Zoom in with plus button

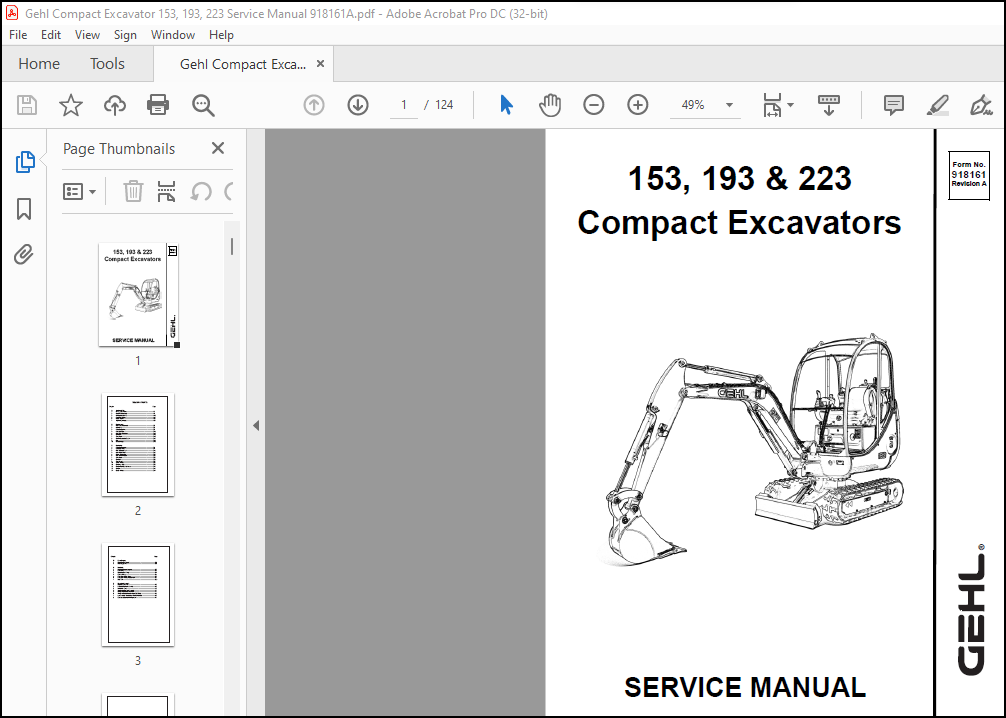638,105
